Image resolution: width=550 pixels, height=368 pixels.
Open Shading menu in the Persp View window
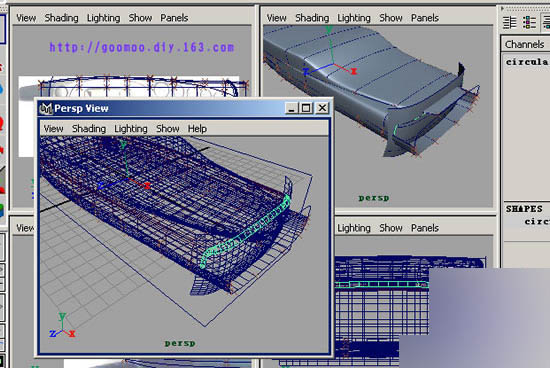(89, 129)
